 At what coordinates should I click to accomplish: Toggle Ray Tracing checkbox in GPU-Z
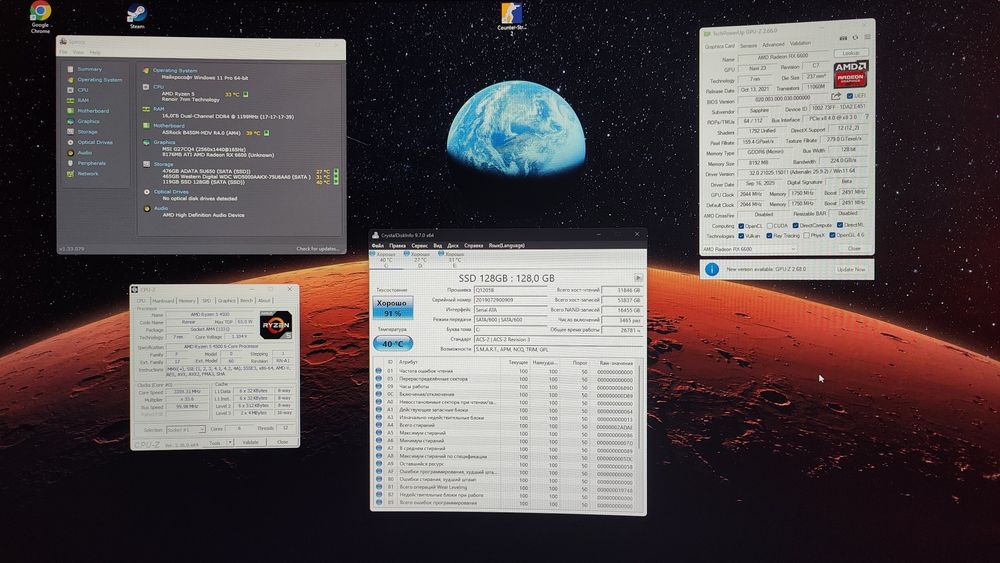click(769, 236)
